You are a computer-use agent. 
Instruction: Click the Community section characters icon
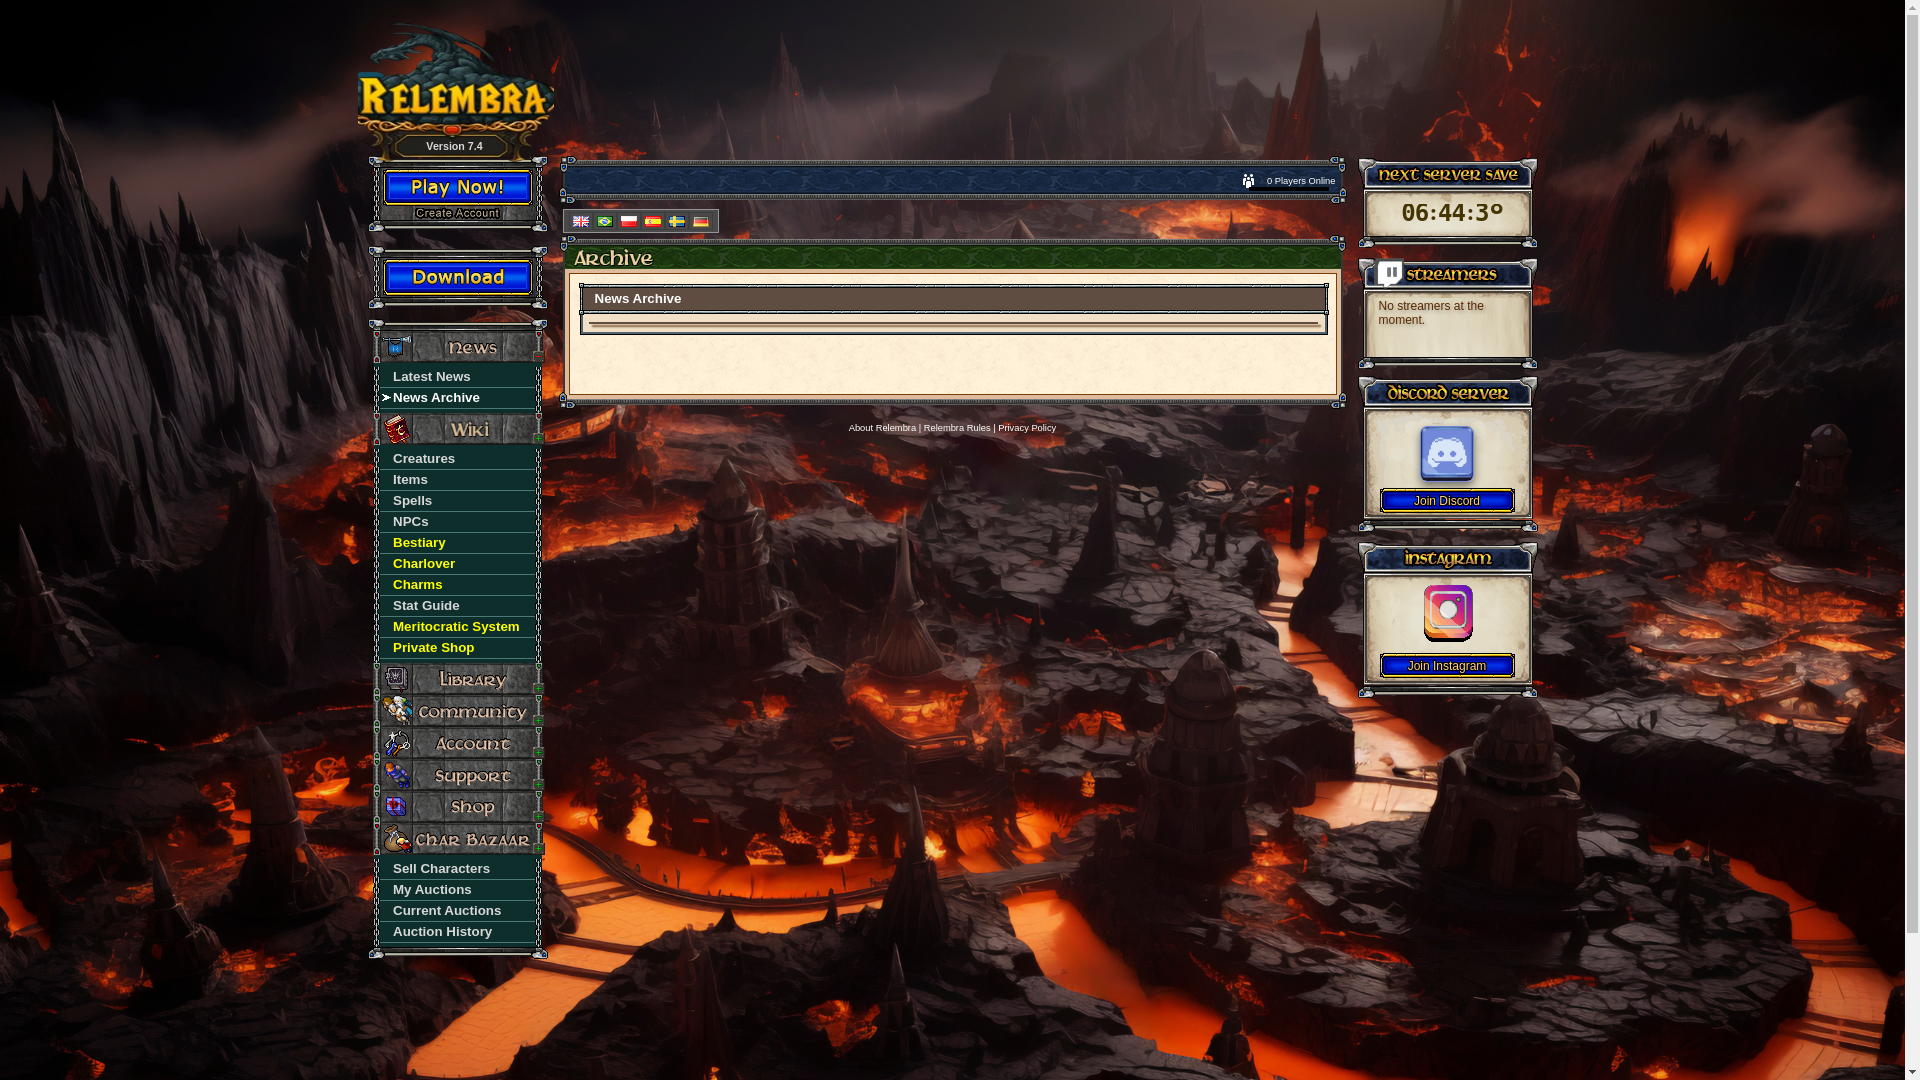coord(397,711)
